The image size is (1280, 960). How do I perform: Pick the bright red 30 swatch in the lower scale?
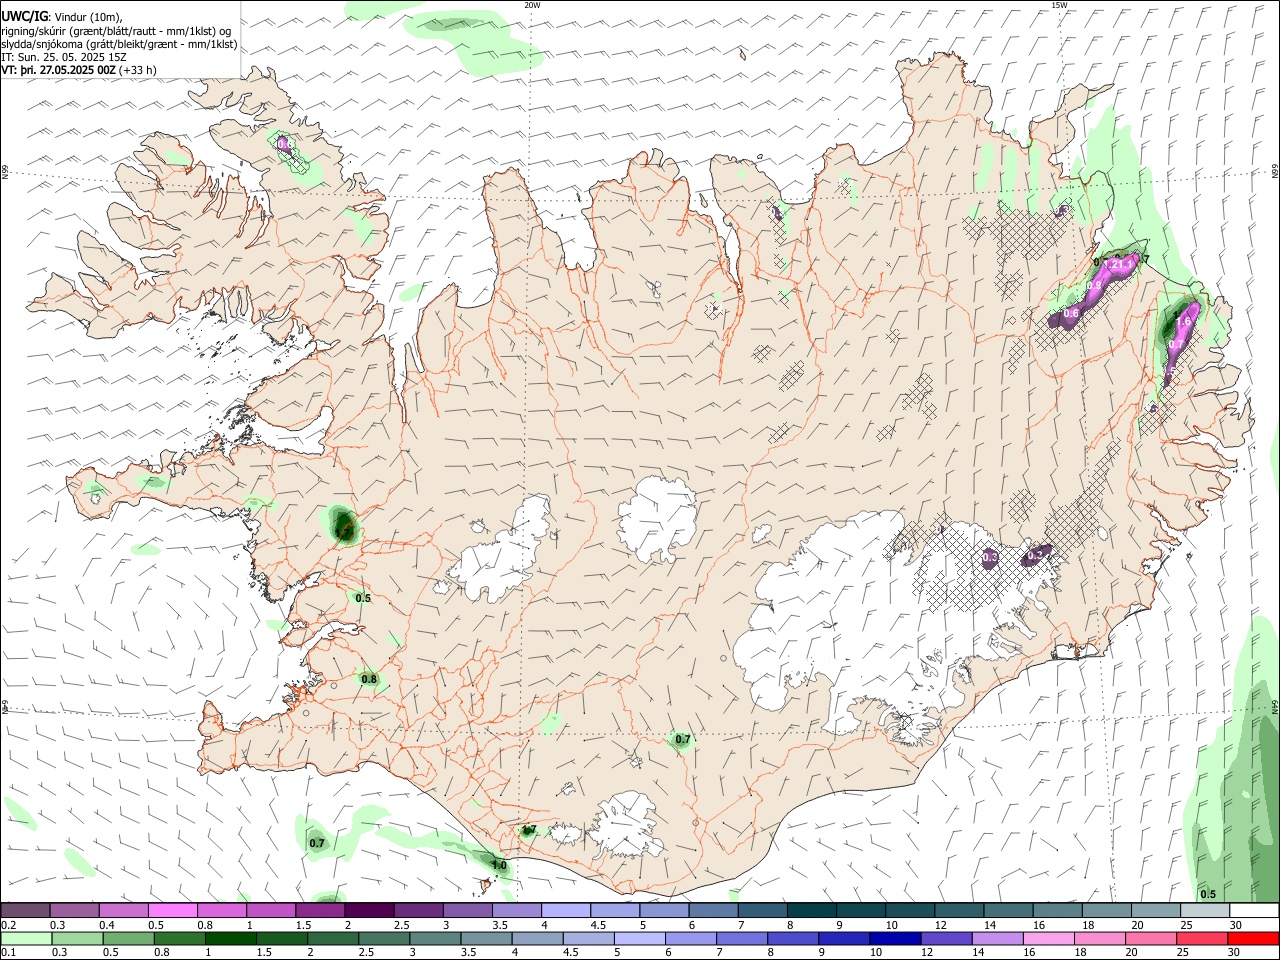point(1254,938)
